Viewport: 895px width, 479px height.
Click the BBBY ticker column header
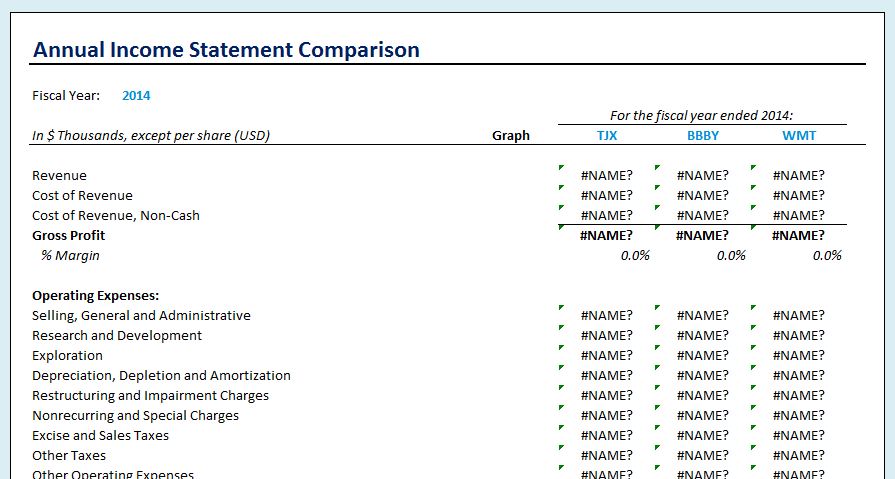tap(703, 135)
